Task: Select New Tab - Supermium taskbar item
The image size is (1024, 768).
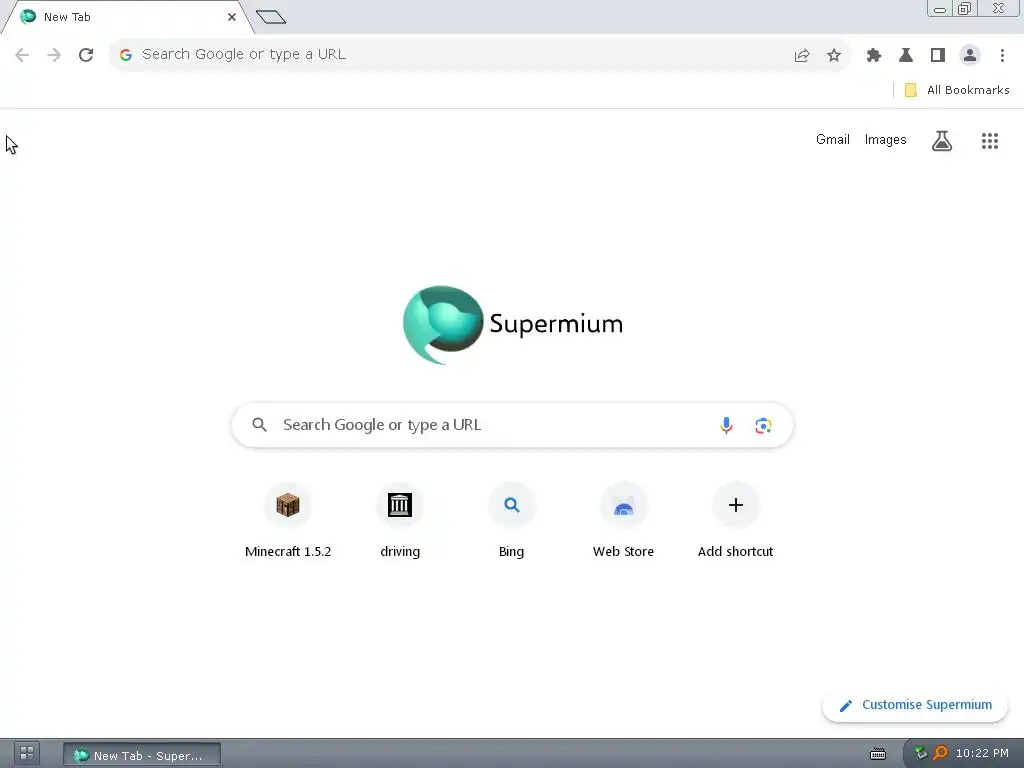Action: click(142, 756)
